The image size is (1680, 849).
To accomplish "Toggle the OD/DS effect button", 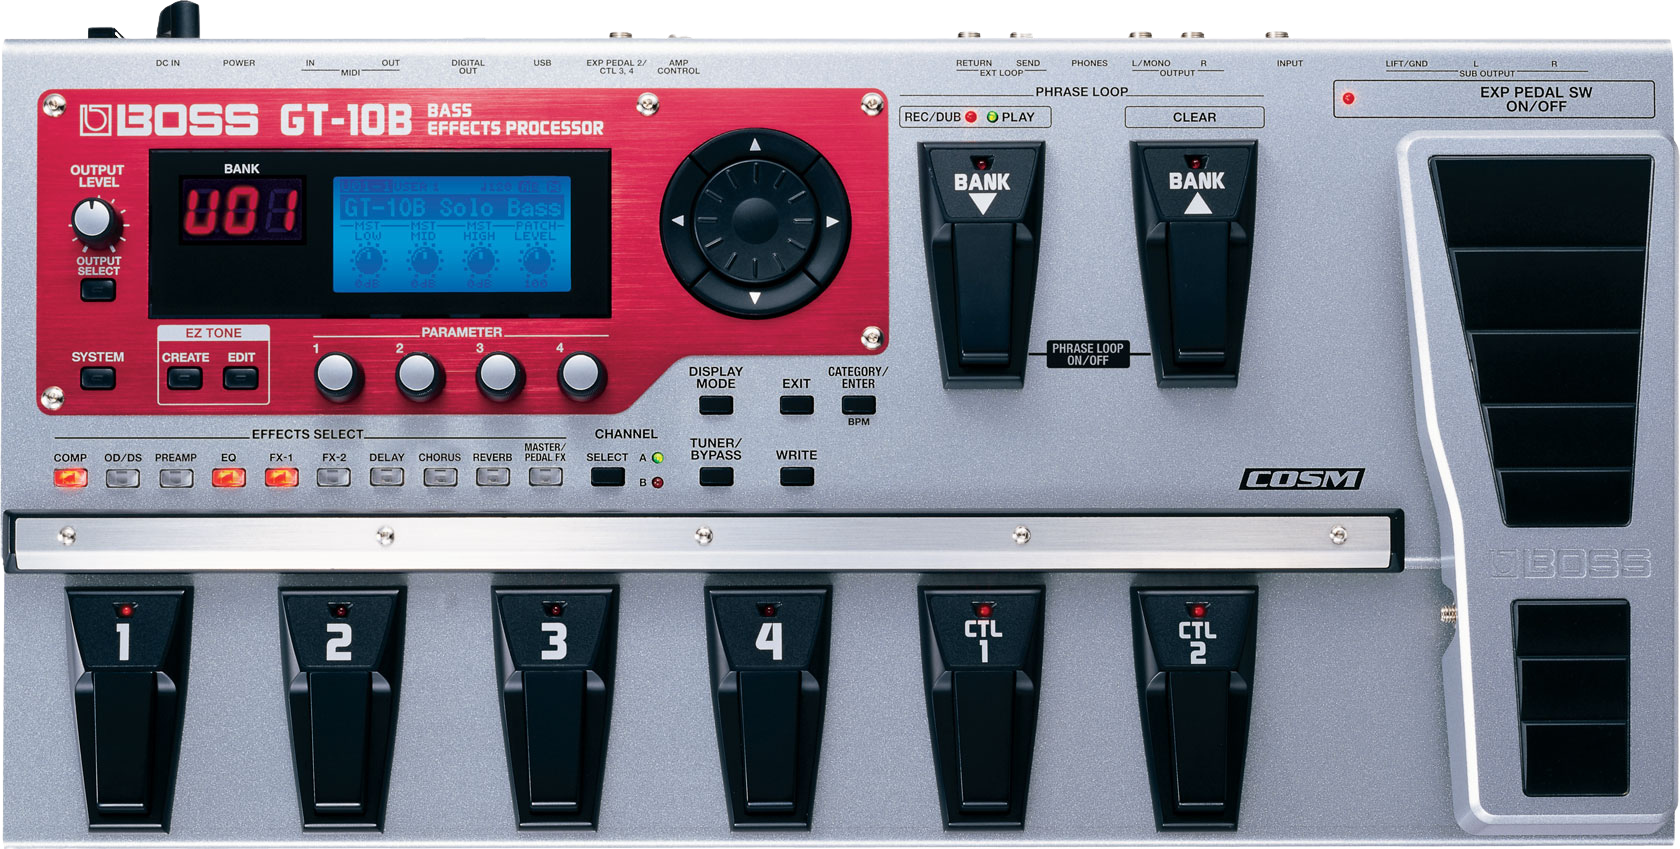I will [x=123, y=478].
